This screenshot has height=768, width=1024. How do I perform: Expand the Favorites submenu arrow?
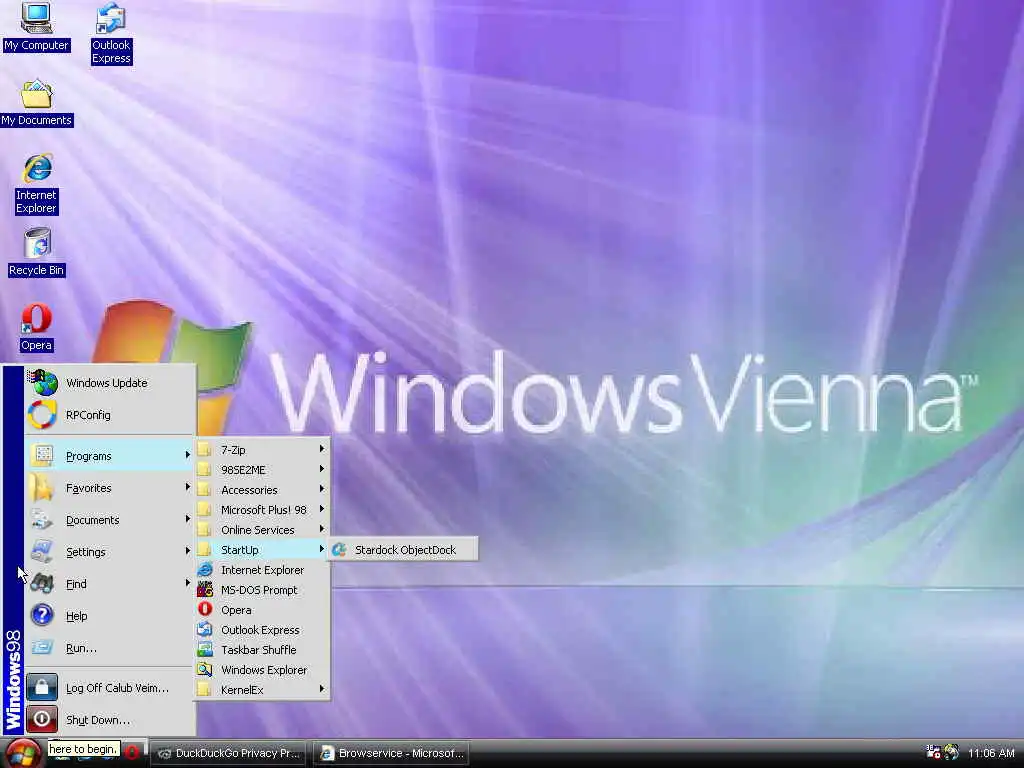click(x=187, y=487)
